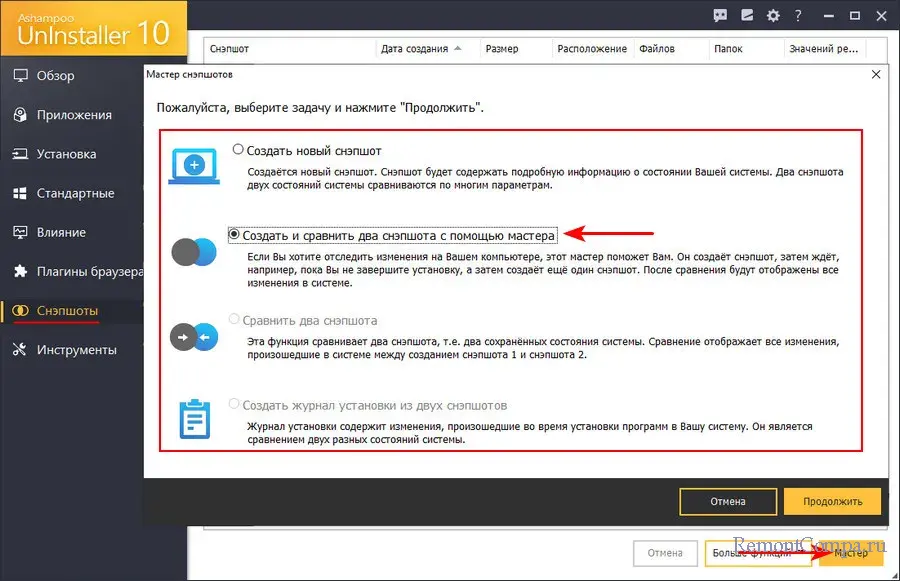Sort by the 'Дата создания' column header
Viewport: 900px width, 581px height.
point(418,49)
